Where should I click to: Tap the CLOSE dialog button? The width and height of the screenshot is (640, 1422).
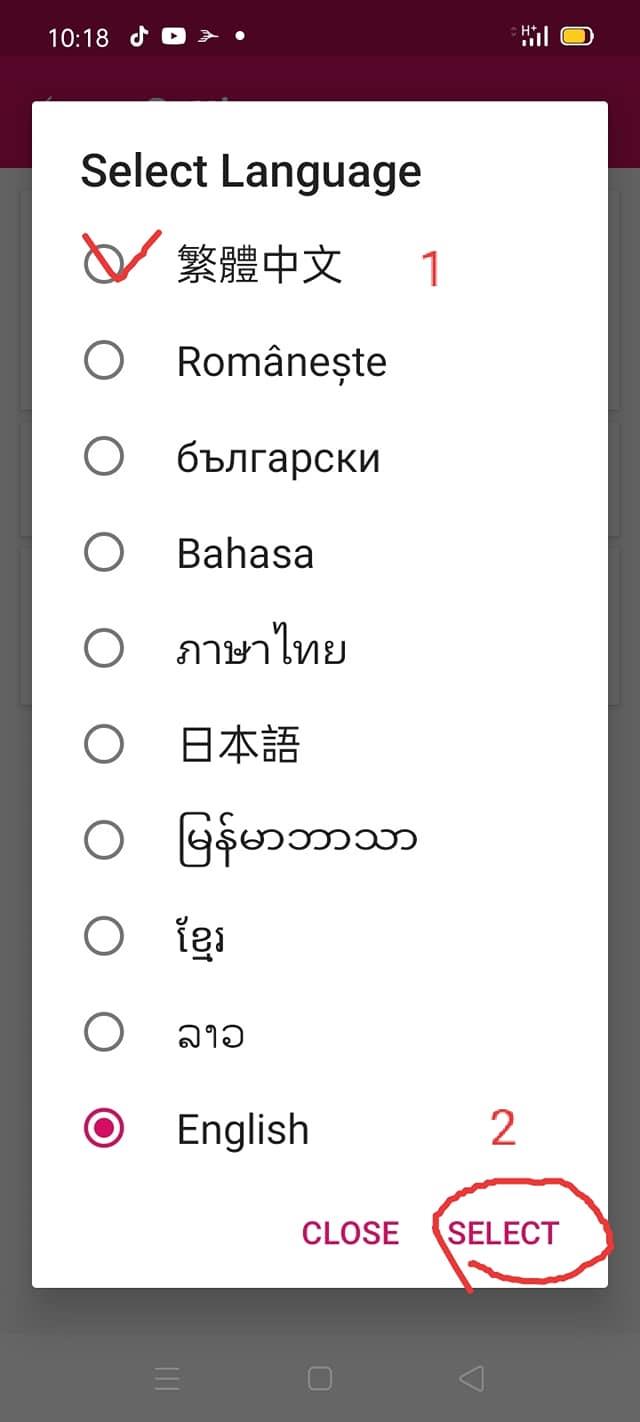click(x=350, y=1233)
